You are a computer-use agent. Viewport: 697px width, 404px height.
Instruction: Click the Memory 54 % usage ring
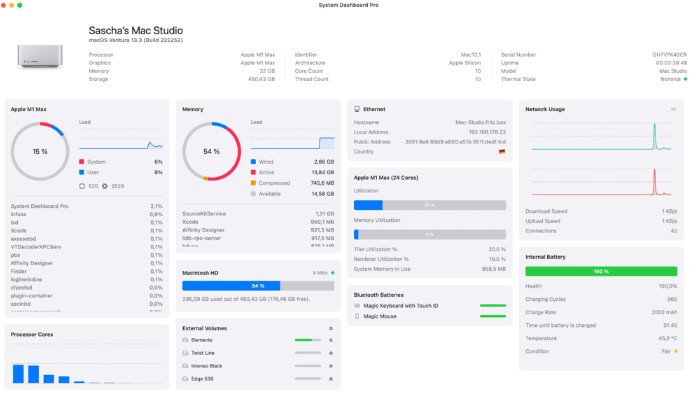click(212, 152)
